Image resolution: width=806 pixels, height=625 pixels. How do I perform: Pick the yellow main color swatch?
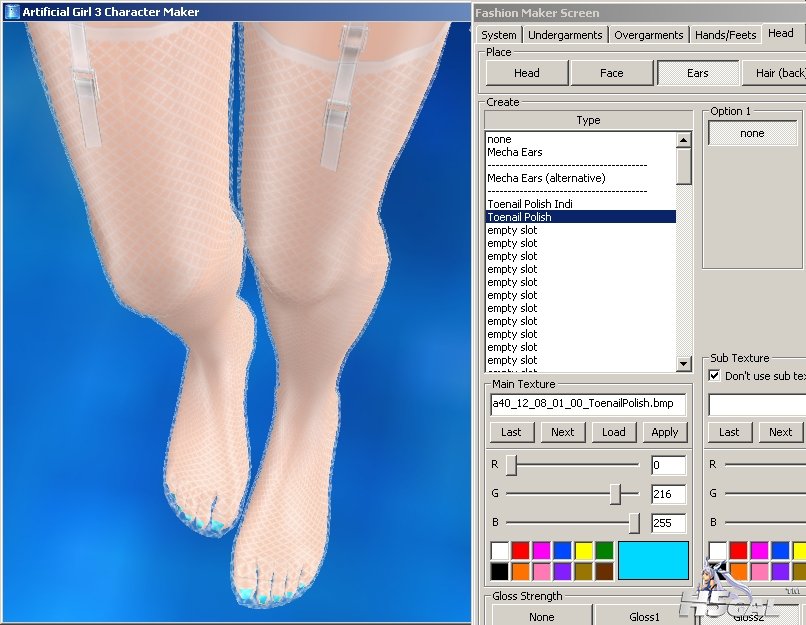pyautogui.click(x=584, y=551)
